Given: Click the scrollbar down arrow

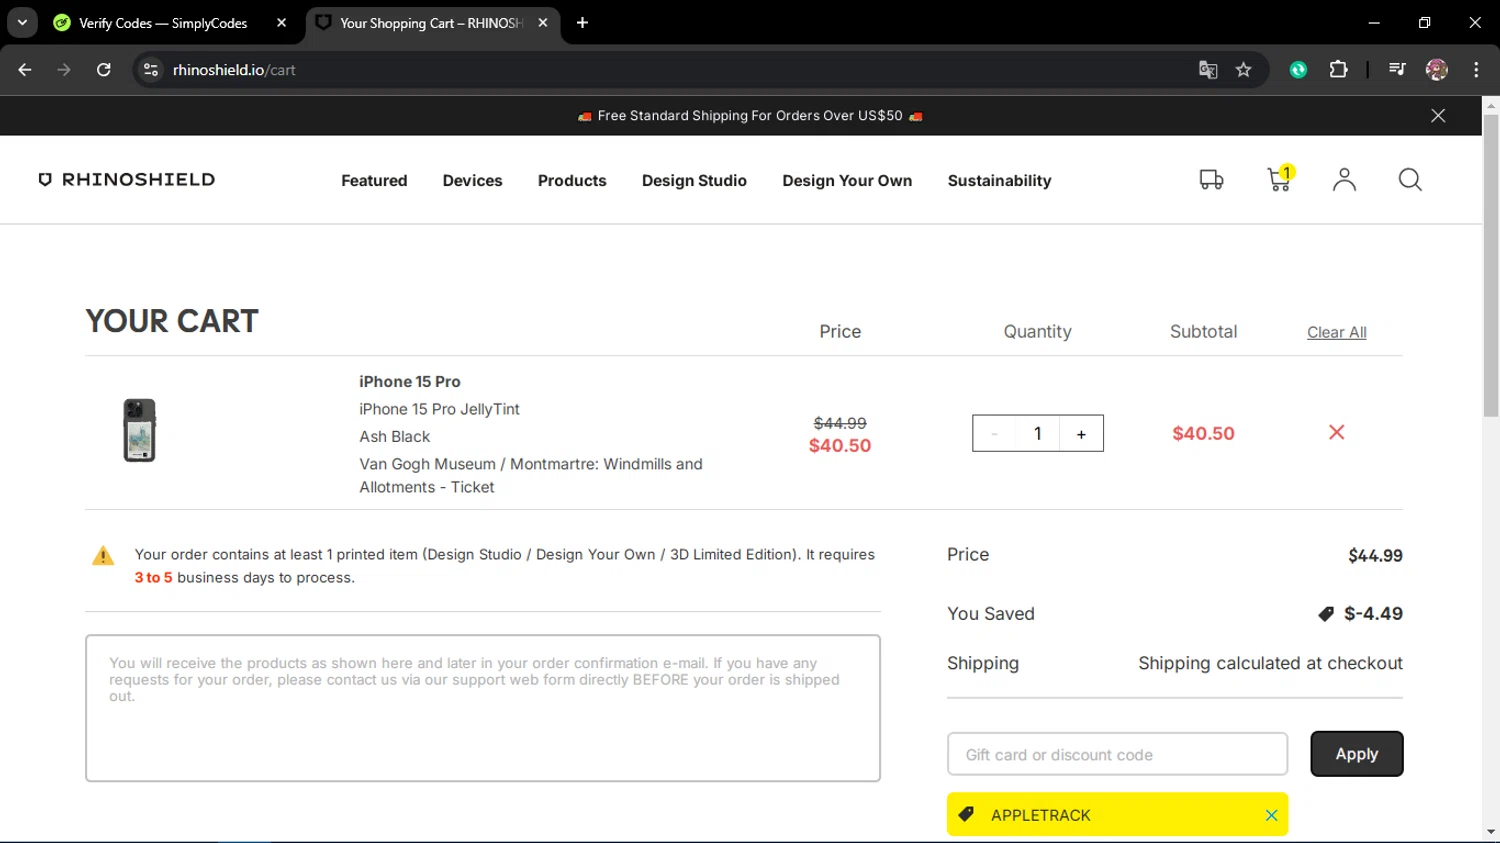Looking at the screenshot, I should click(x=1491, y=832).
